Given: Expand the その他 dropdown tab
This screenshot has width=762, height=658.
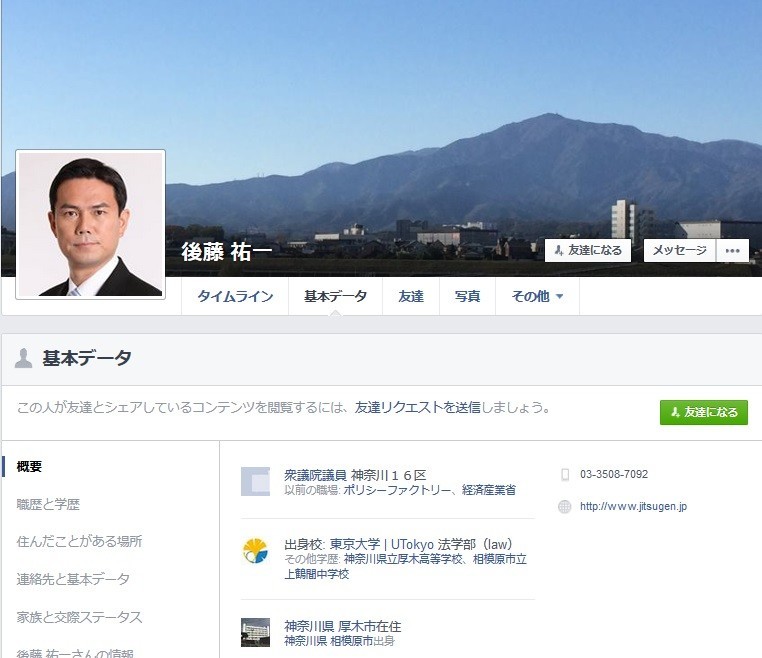Looking at the screenshot, I should click(537, 296).
